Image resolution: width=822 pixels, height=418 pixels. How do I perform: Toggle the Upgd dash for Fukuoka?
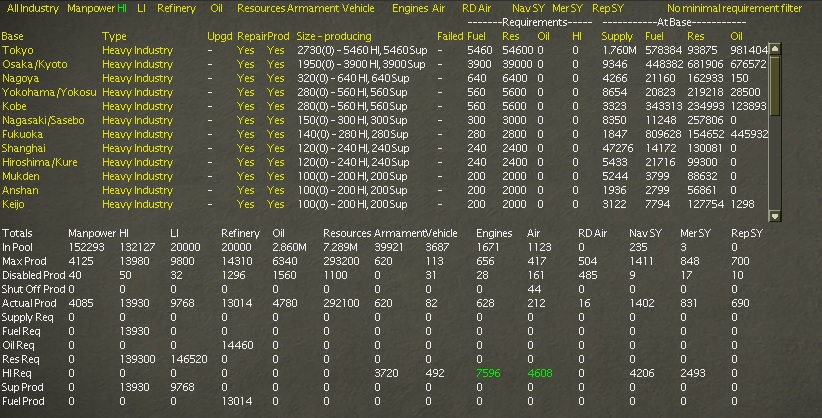tap(210, 134)
